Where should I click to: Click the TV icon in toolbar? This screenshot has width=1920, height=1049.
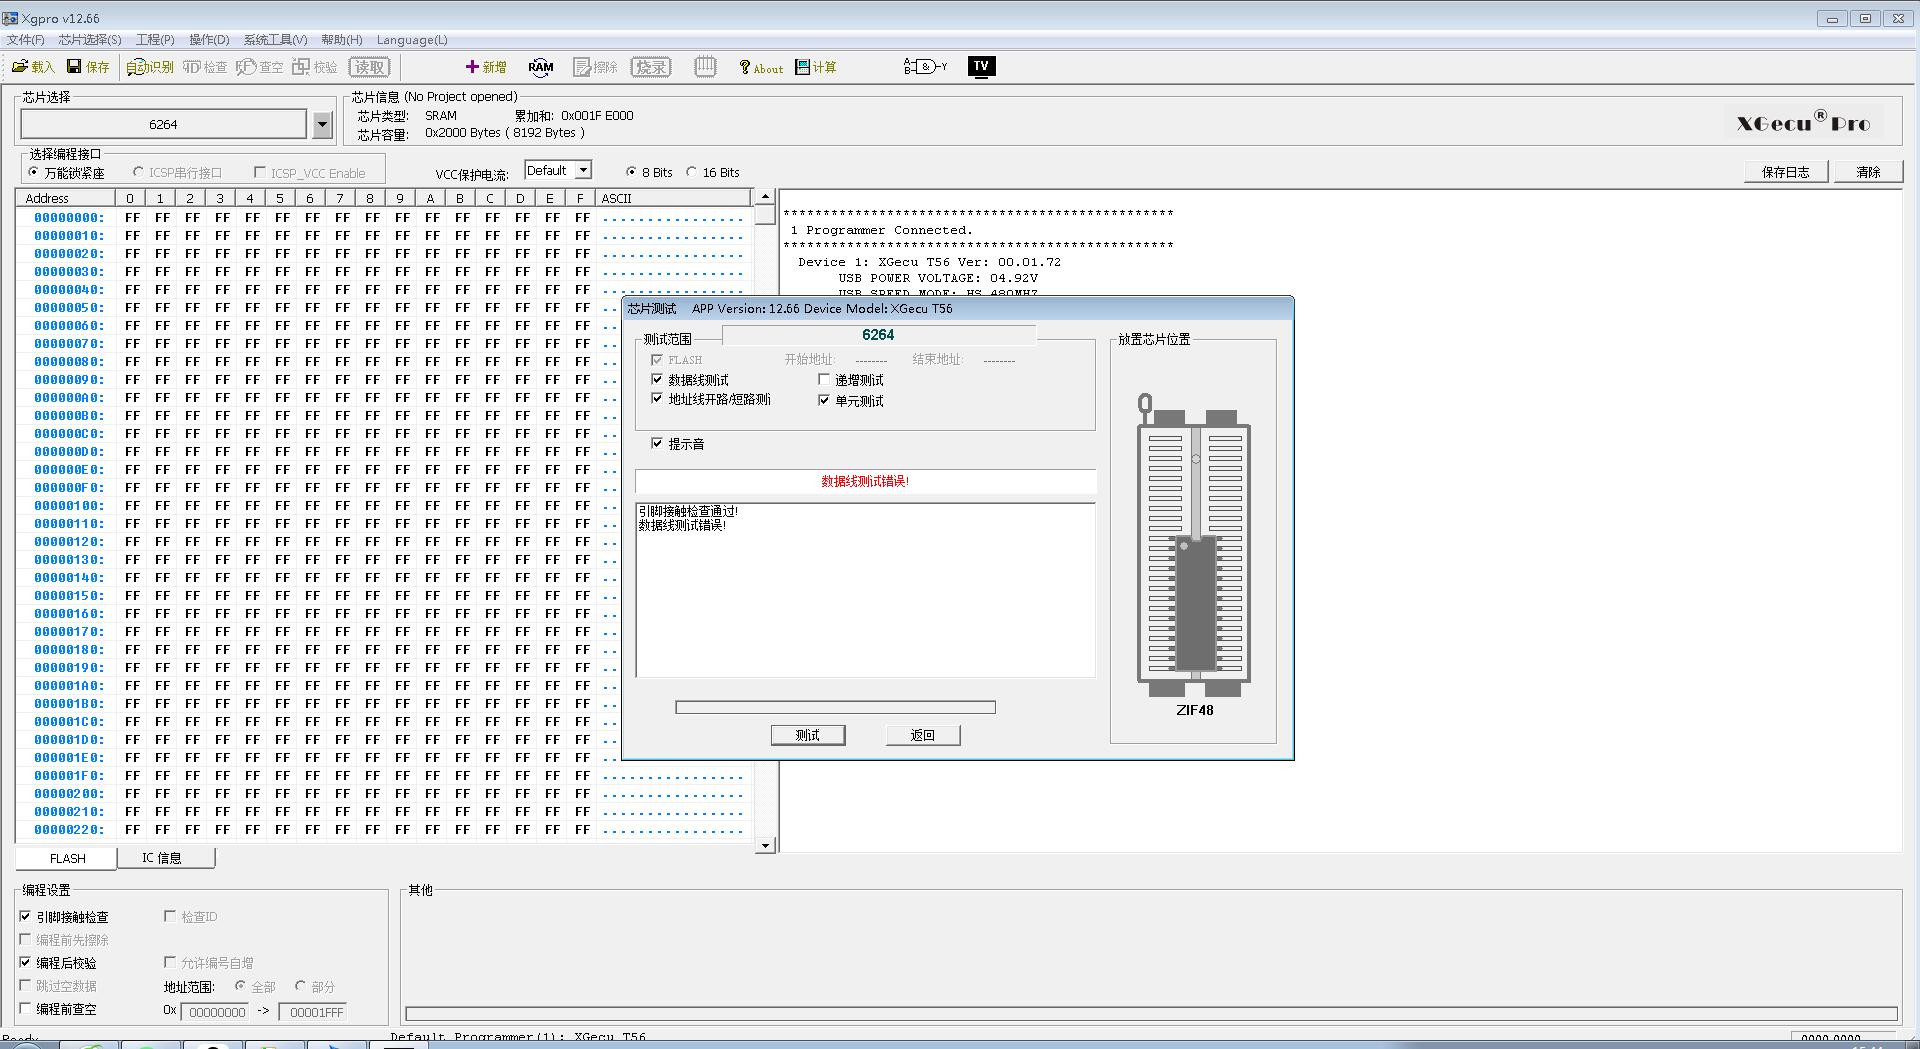(x=981, y=67)
